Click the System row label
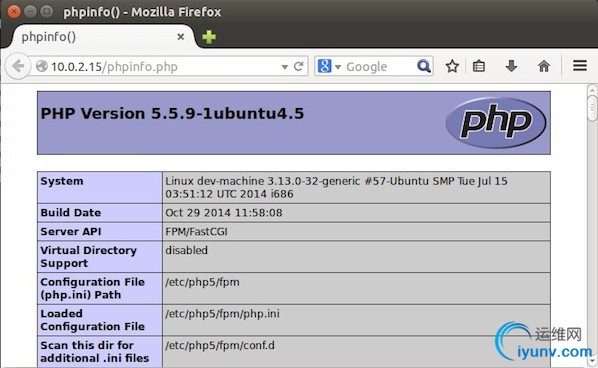This screenshot has height=368, width=598. pos(62,181)
